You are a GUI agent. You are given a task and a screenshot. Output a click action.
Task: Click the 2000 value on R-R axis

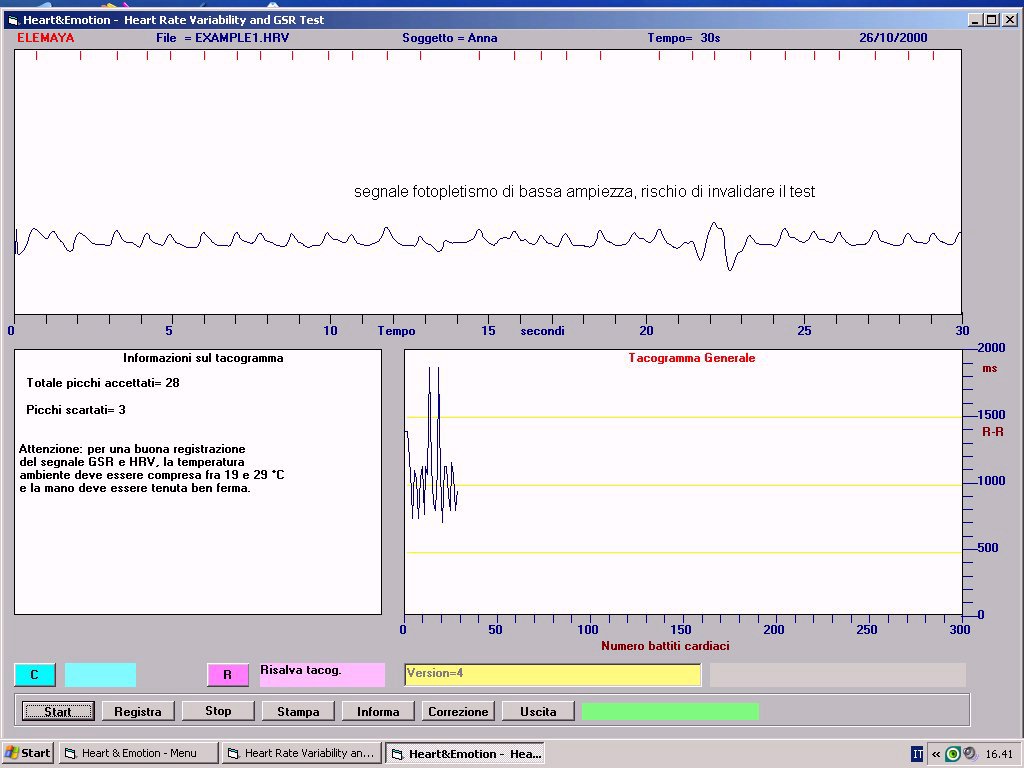(991, 348)
